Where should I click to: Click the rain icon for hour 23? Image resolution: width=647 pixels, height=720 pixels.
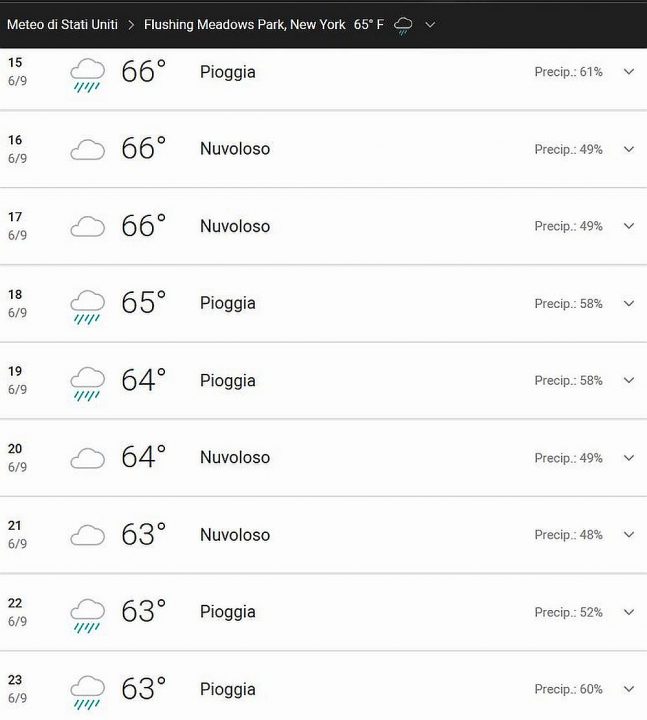click(x=87, y=692)
